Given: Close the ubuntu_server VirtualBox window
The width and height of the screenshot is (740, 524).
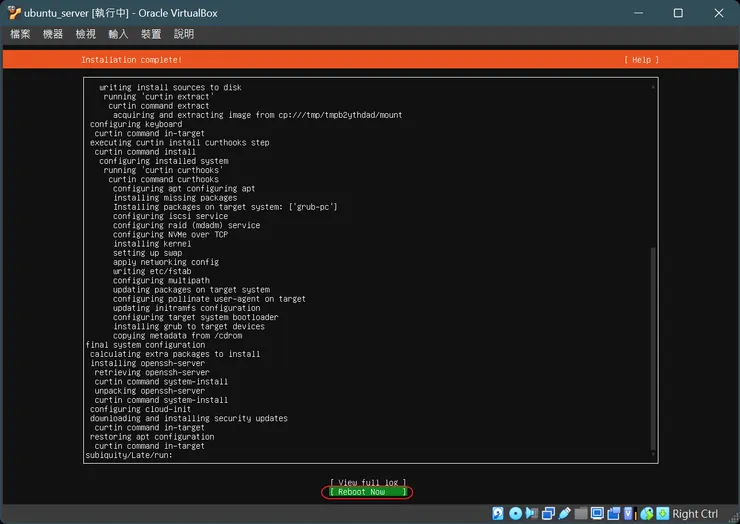Looking at the screenshot, I should tap(719, 13).
